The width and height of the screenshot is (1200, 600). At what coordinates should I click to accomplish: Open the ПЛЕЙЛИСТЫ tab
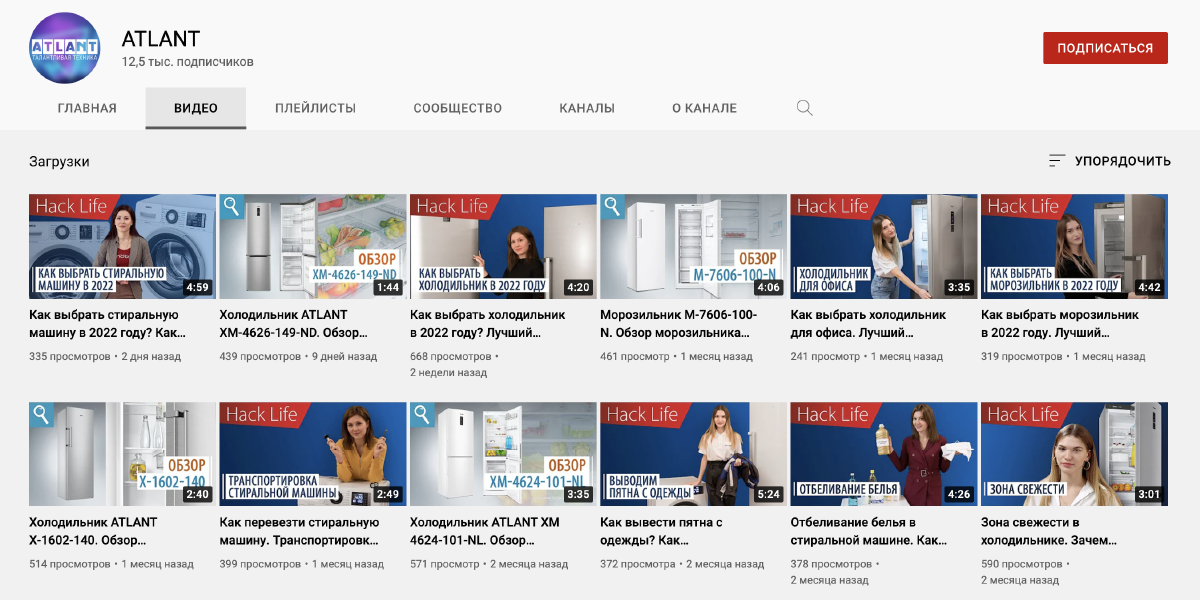click(x=316, y=108)
